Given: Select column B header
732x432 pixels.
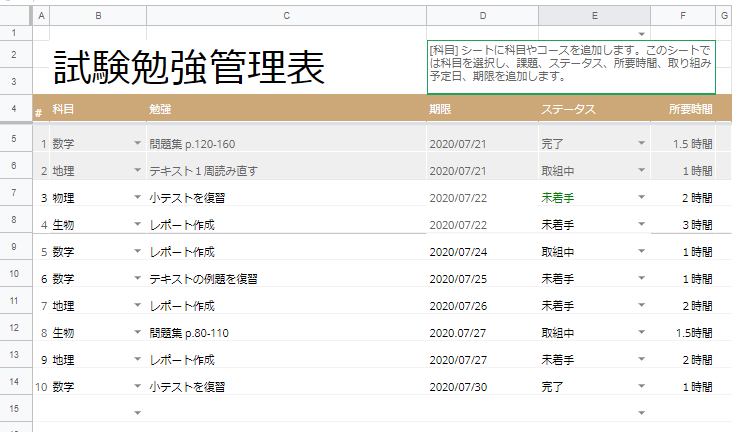Looking at the screenshot, I should [x=98, y=16].
